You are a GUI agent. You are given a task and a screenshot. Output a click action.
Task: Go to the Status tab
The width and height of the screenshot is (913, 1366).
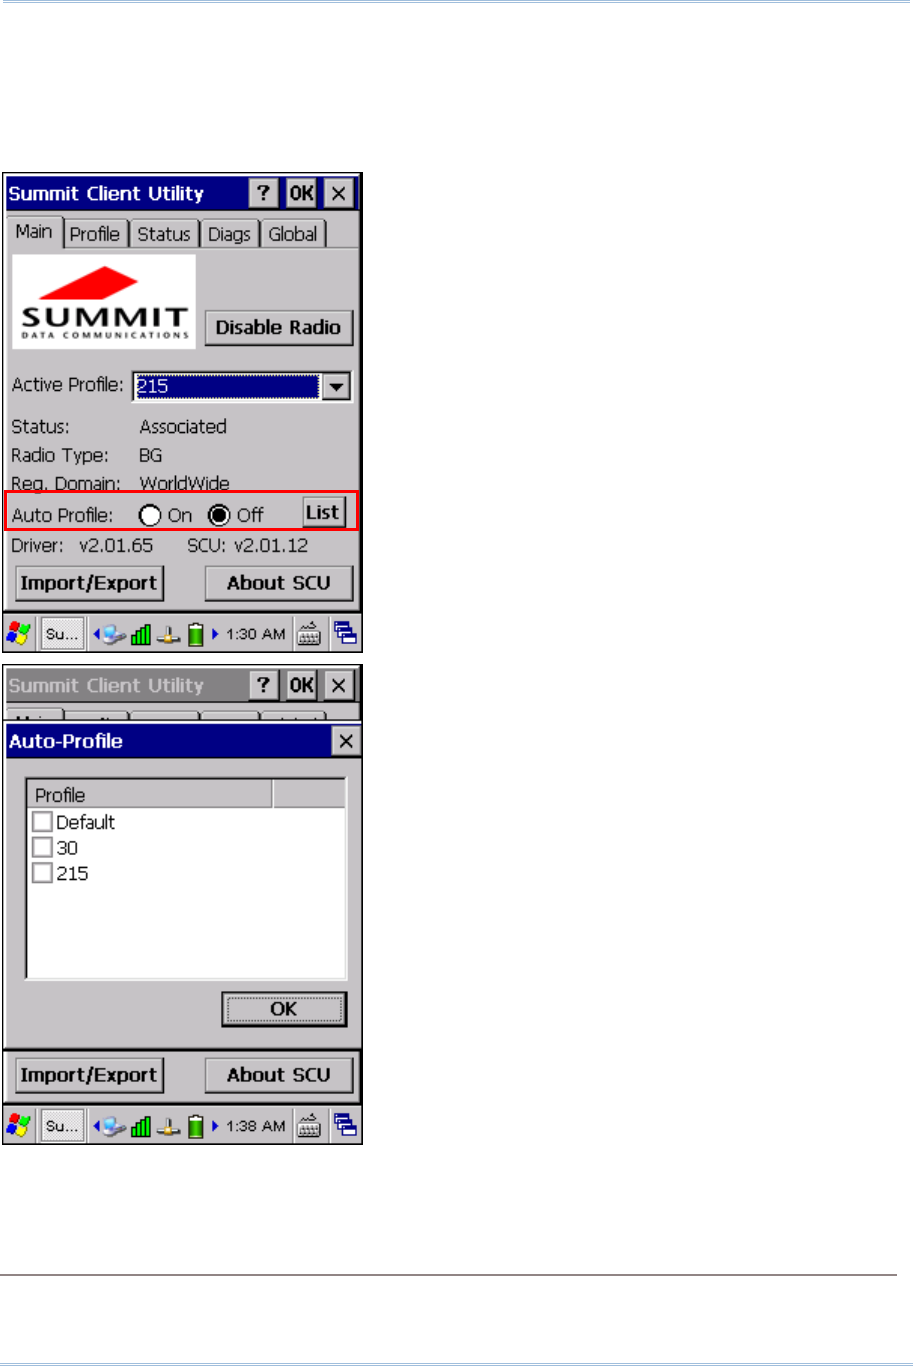[164, 234]
